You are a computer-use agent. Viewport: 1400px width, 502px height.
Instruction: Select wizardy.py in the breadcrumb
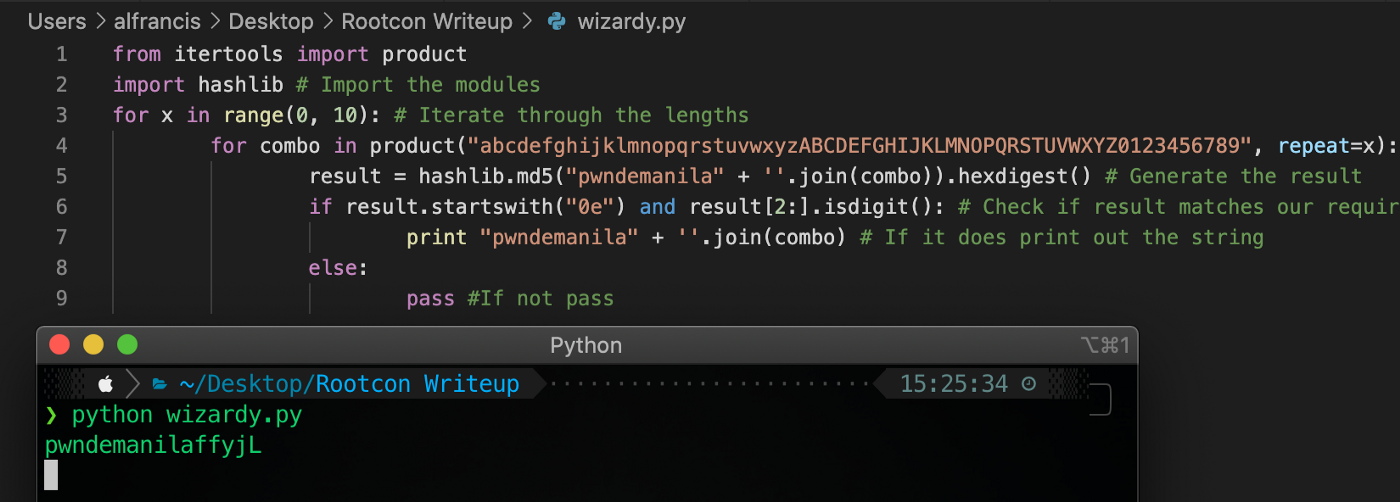[x=632, y=21]
